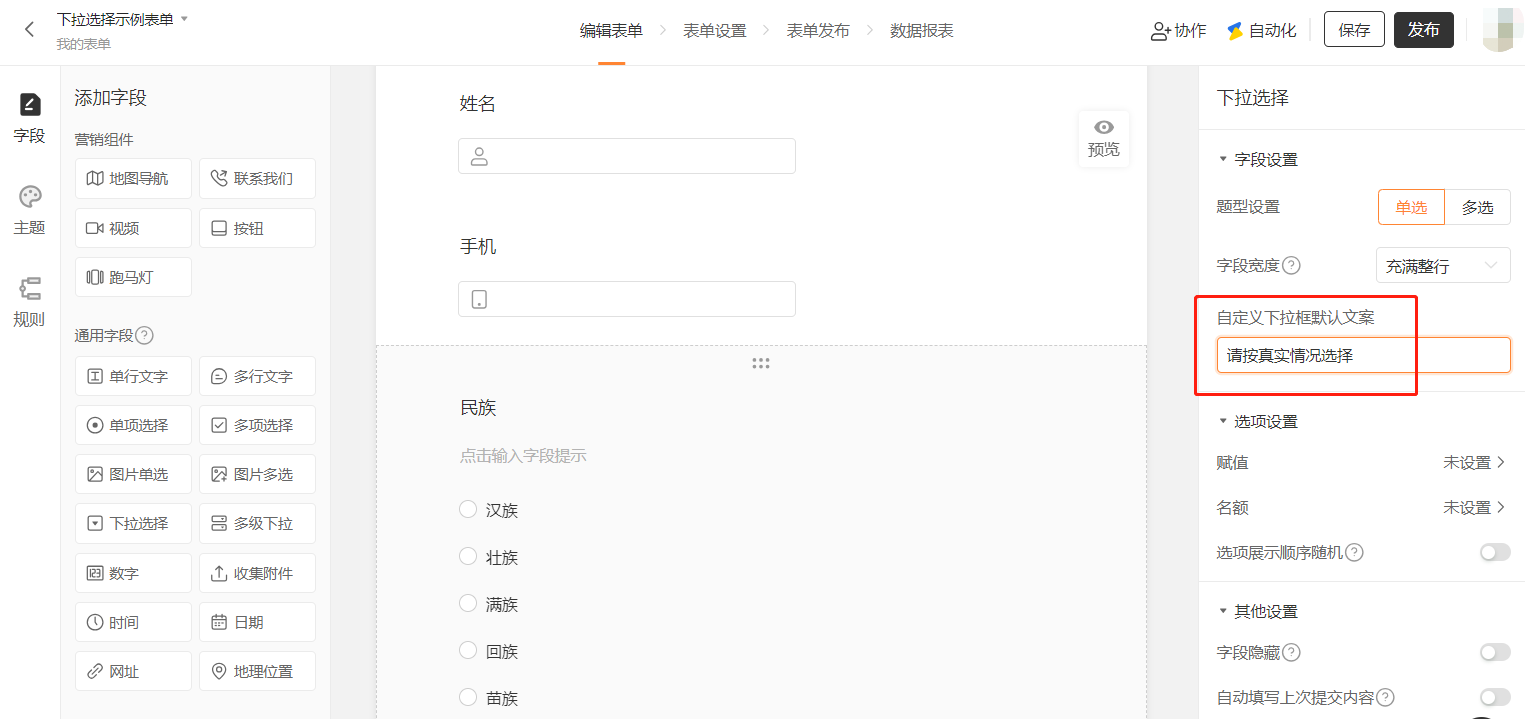Toggle 选项展示顺序随机 switch
Image resolution: width=1525 pixels, height=719 pixels.
(1495, 552)
